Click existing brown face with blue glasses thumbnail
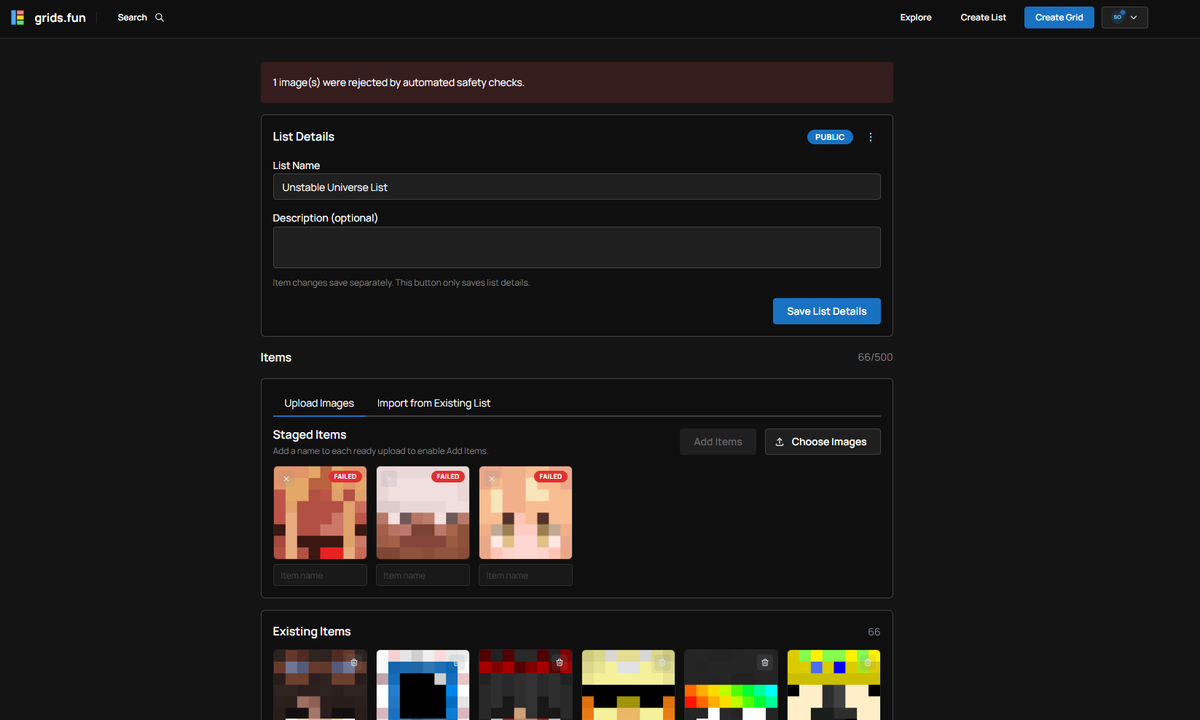The width and height of the screenshot is (1200, 720). click(x=320, y=685)
